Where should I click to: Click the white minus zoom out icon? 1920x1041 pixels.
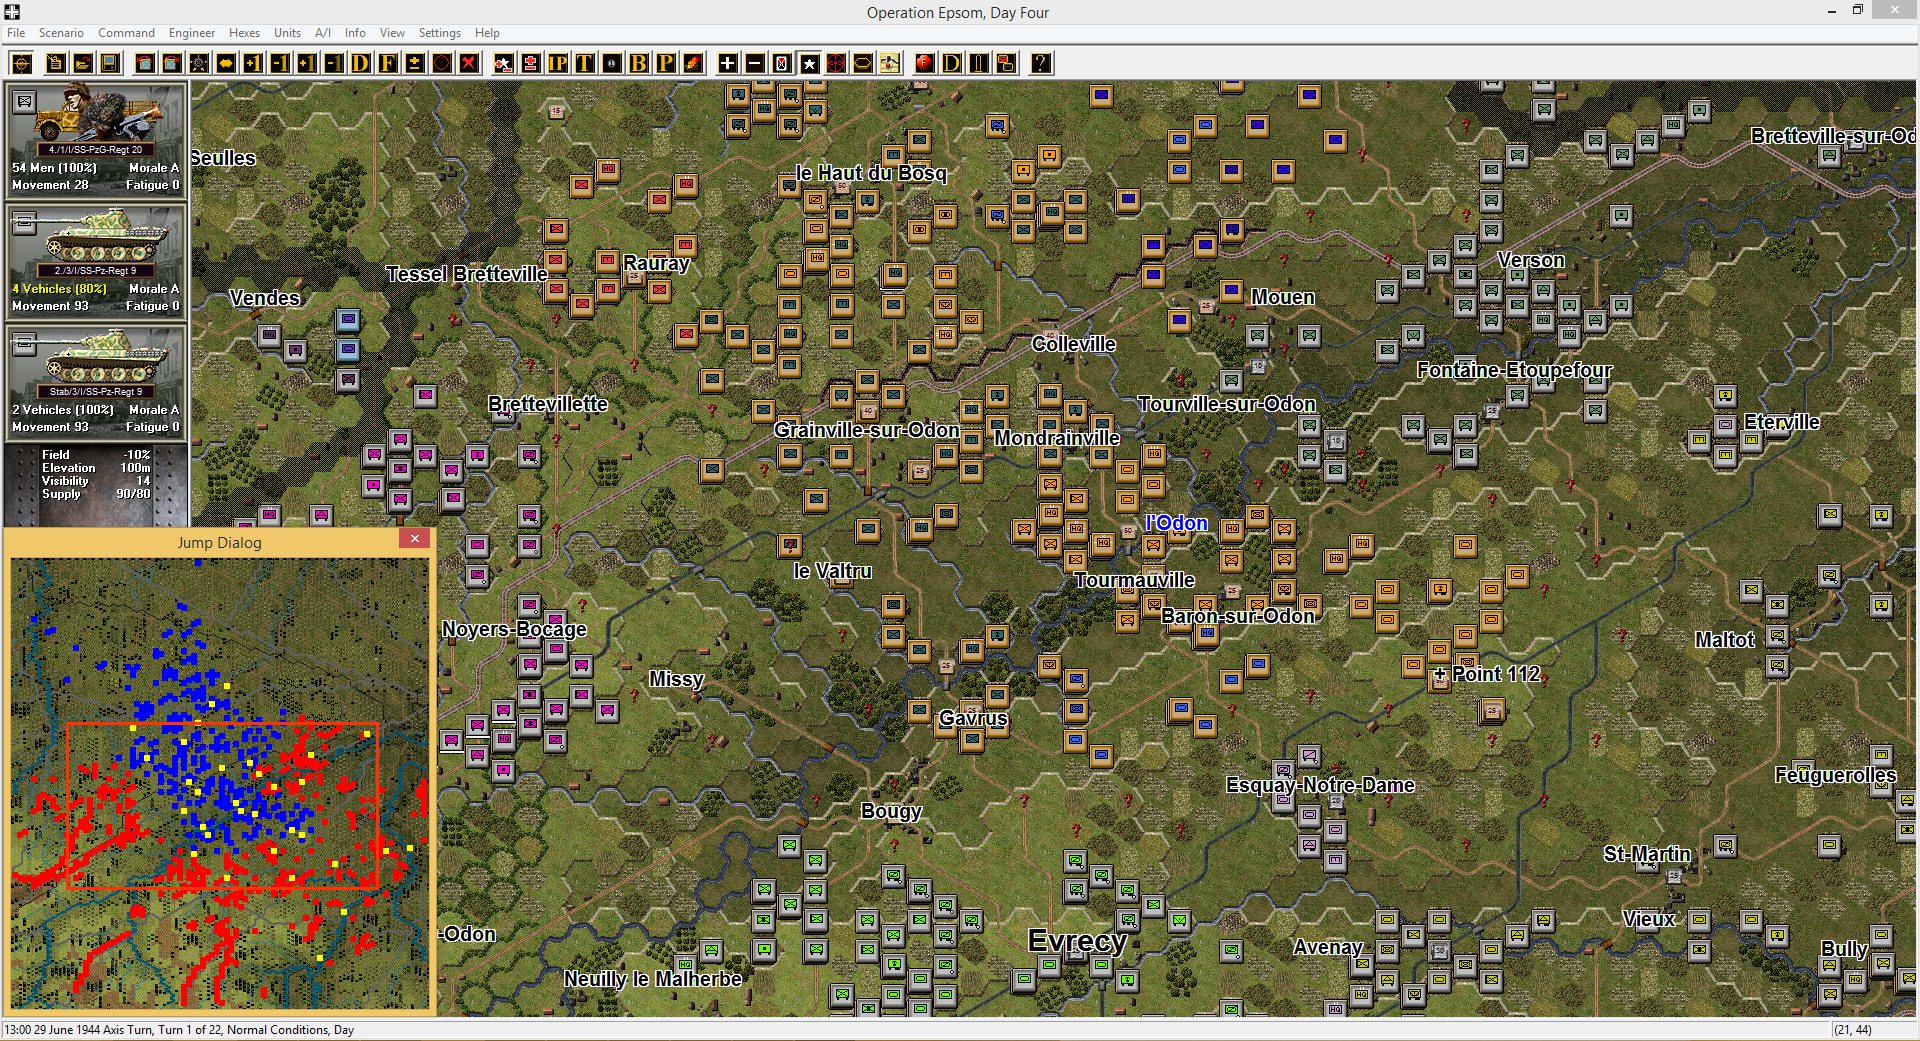755,64
